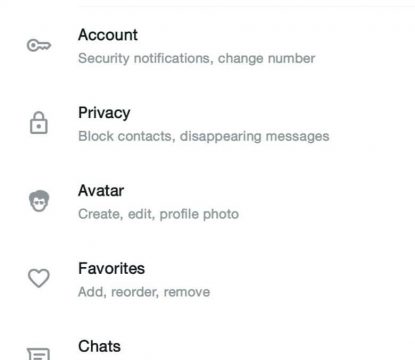Select 'Create, edit, profile photo' subtitle
Screen dimensions: 415x360
pos(159,214)
